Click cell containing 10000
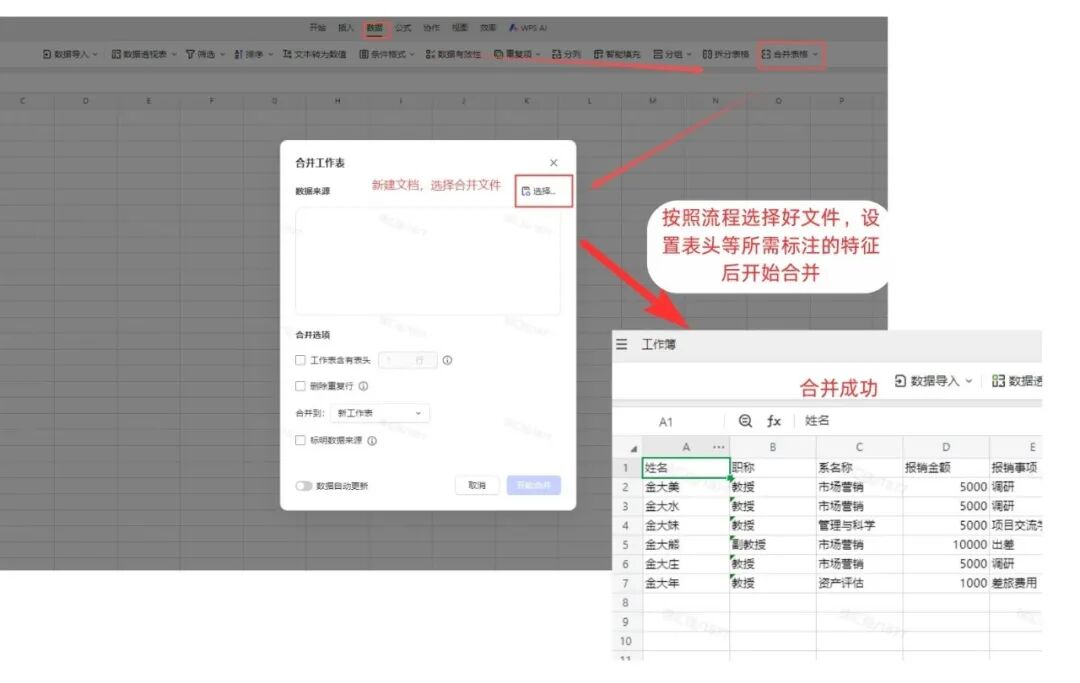 click(x=946, y=545)
